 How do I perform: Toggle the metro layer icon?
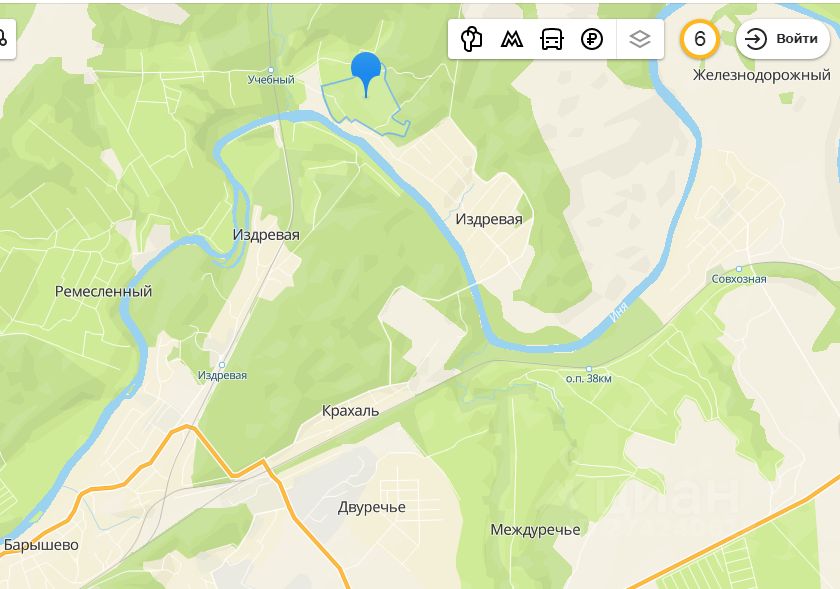[512, 39]
